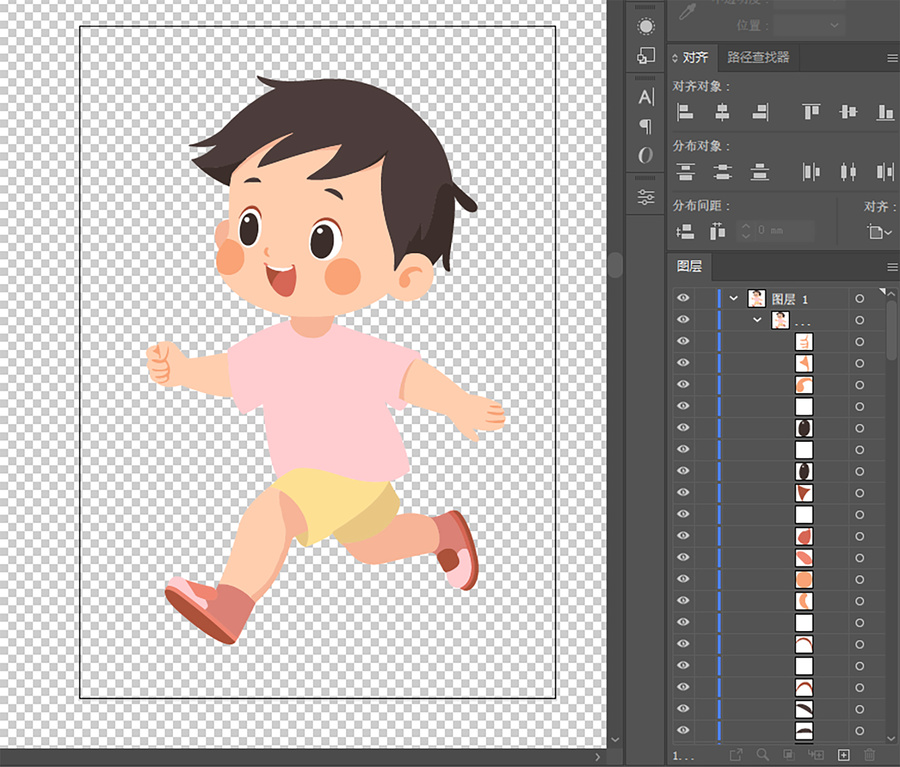This screenshot has width=900, height=767.
Task: Hide the group sublayer named "..."
Action: tap(683, 320)
